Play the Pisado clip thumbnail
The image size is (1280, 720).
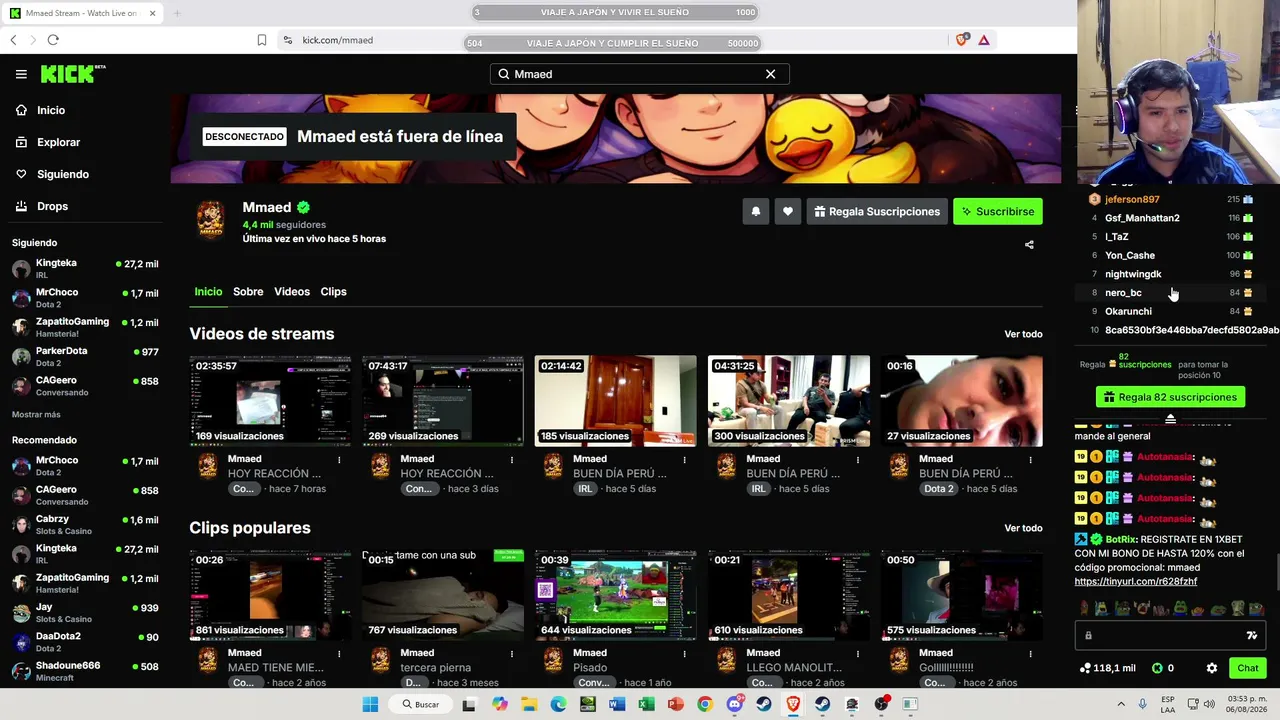click(x=616, y=594)
